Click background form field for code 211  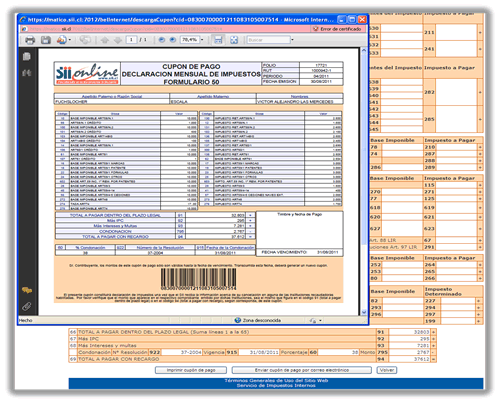[456, 32]
